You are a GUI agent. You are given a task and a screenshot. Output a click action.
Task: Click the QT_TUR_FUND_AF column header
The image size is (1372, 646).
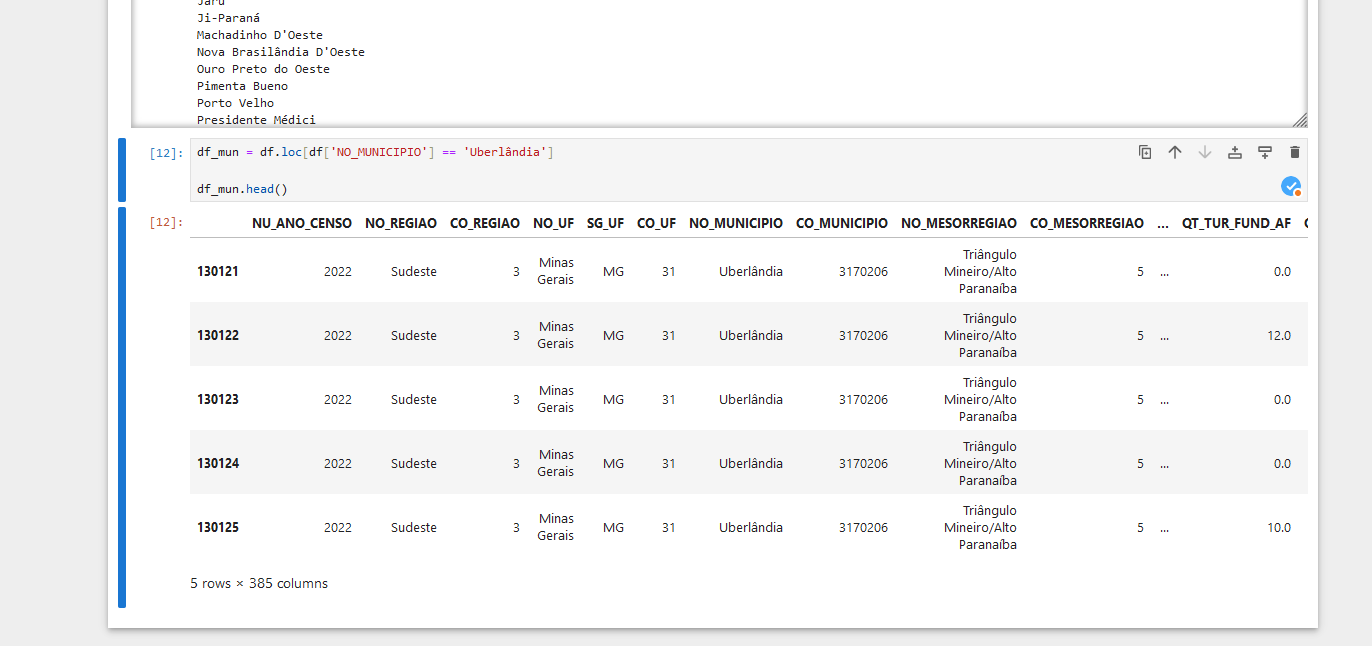pos(1236,224)
